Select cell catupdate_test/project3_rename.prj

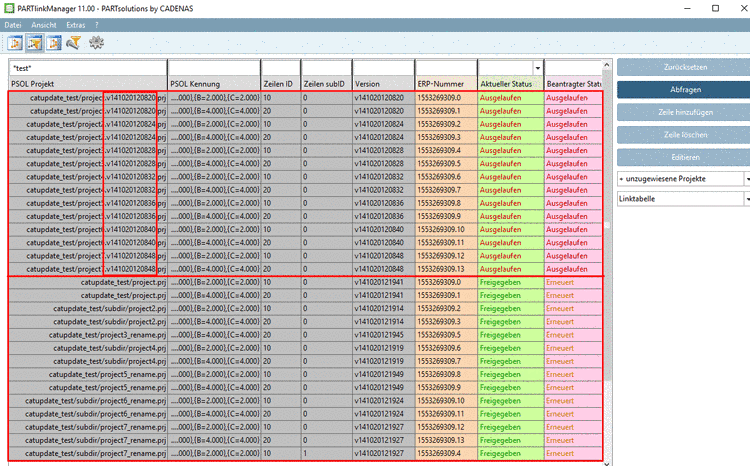[88, 335]
